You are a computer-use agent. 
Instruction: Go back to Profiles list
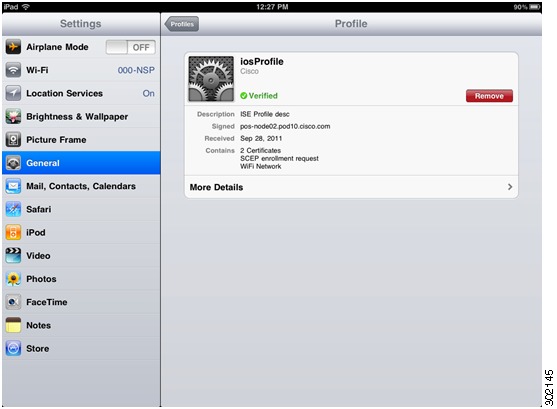point(182,24)
